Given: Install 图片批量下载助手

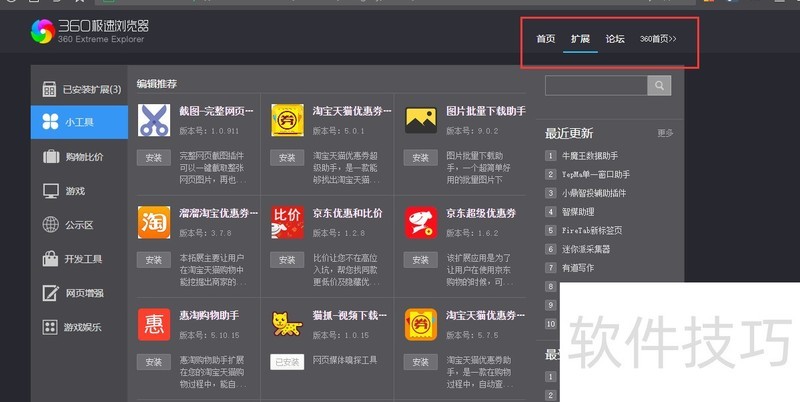Looking at the screenshot, I should tap(420, 158).
